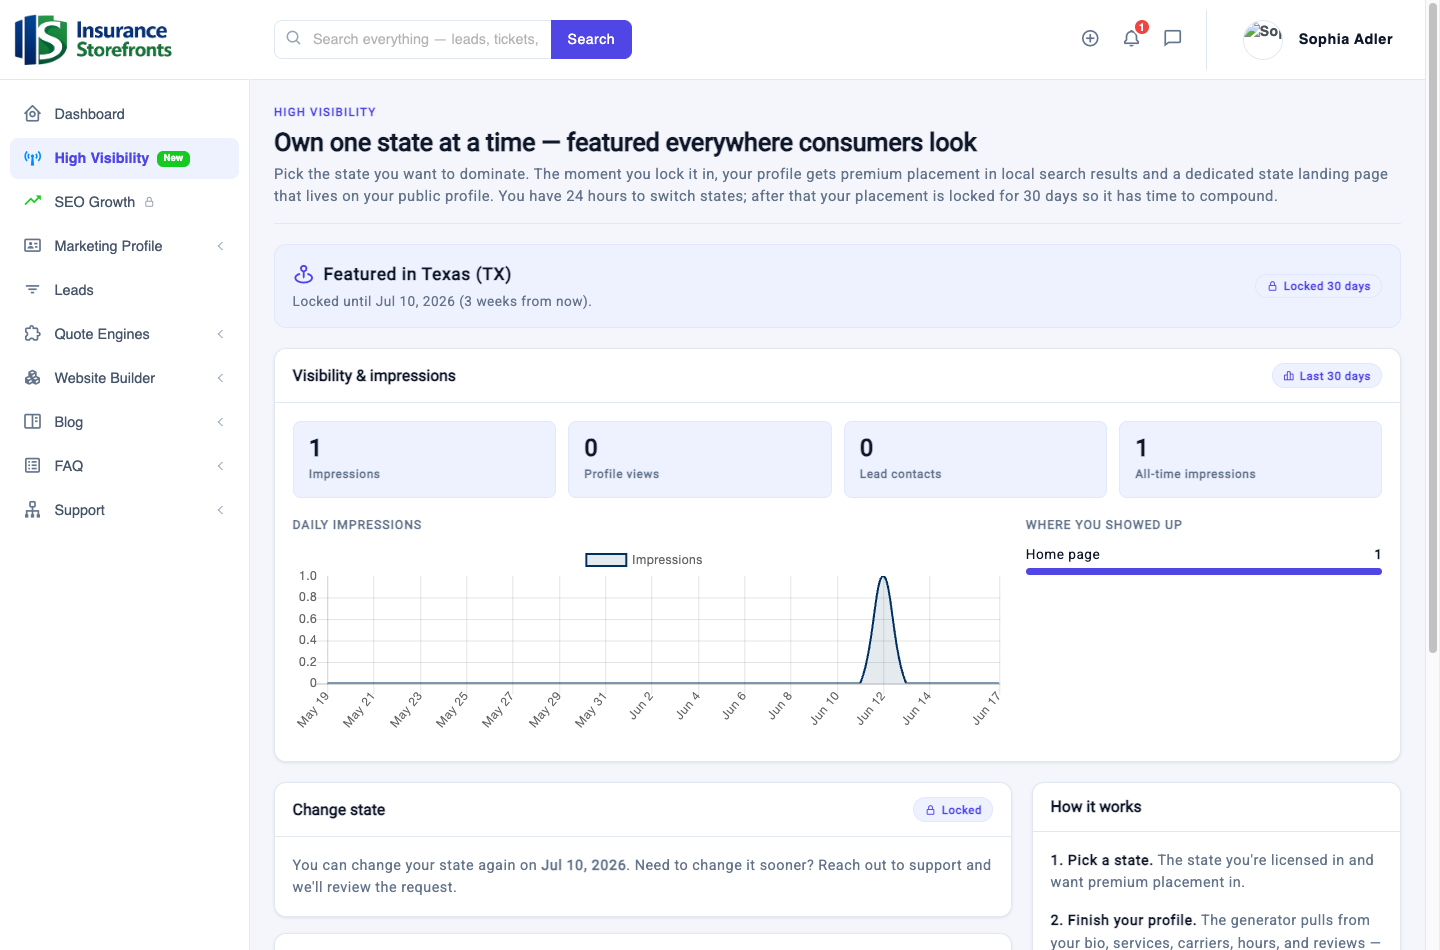Screen dimensions: 1440x950
Task: Click the 'WHERE YOU SHOWED UP' heading
Action: 1103,525
